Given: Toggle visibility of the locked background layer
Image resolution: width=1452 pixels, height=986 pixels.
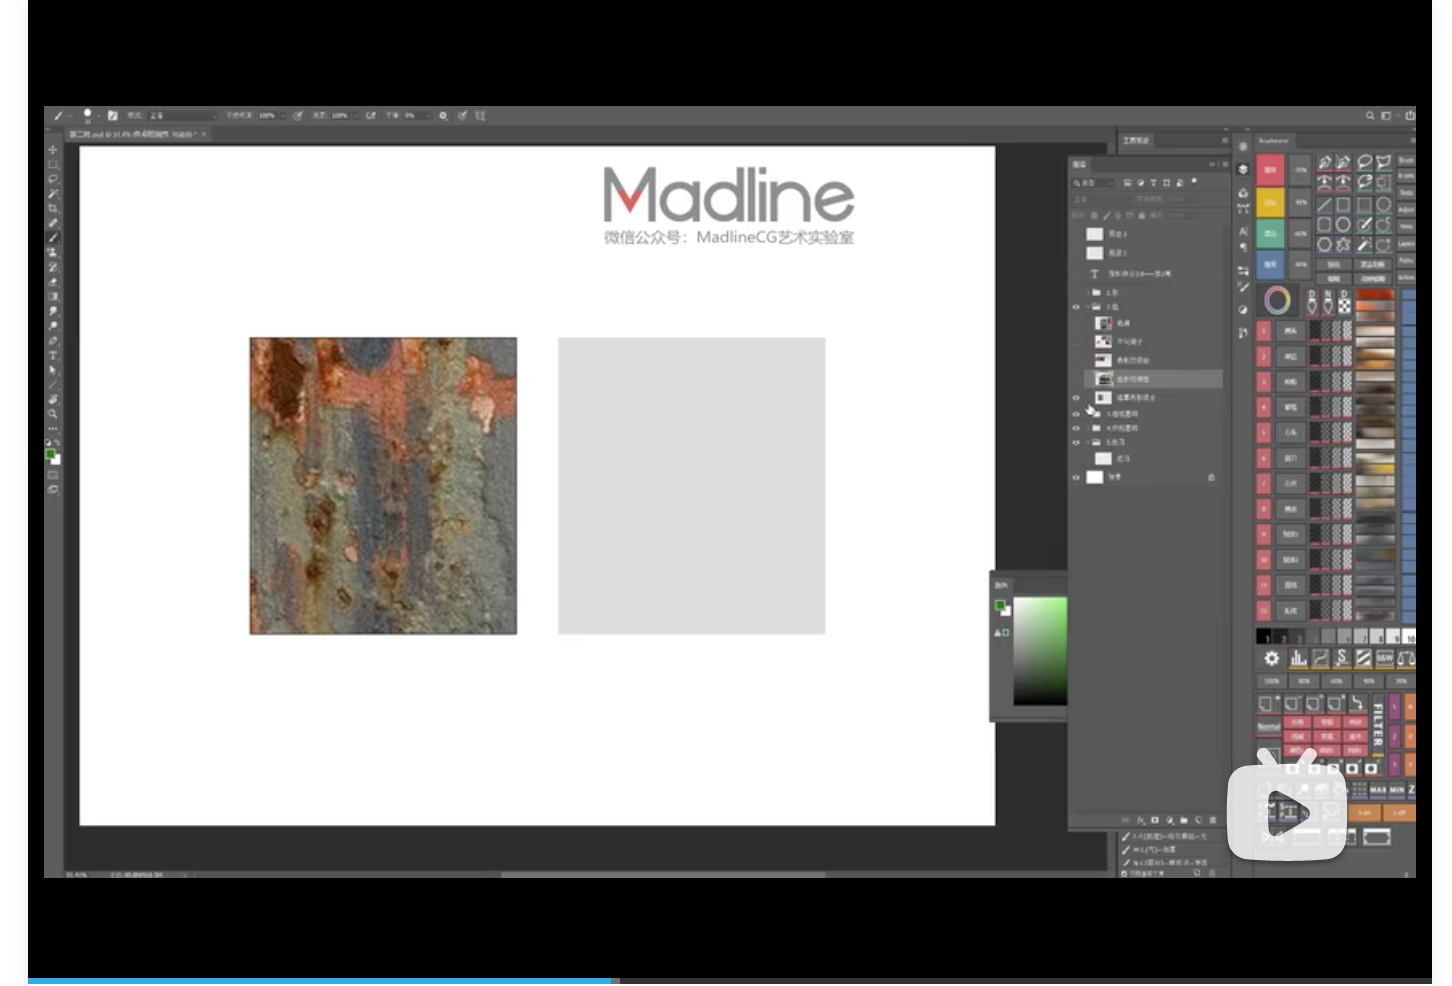Looking at the screenshot, I should (1076, 478).
